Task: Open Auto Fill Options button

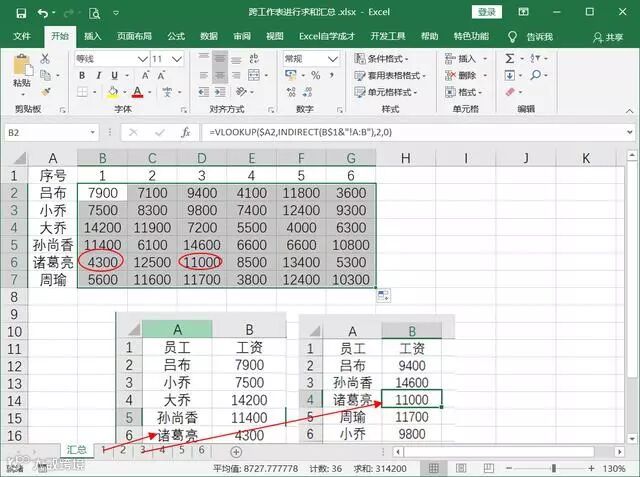Action: point(383,295)
